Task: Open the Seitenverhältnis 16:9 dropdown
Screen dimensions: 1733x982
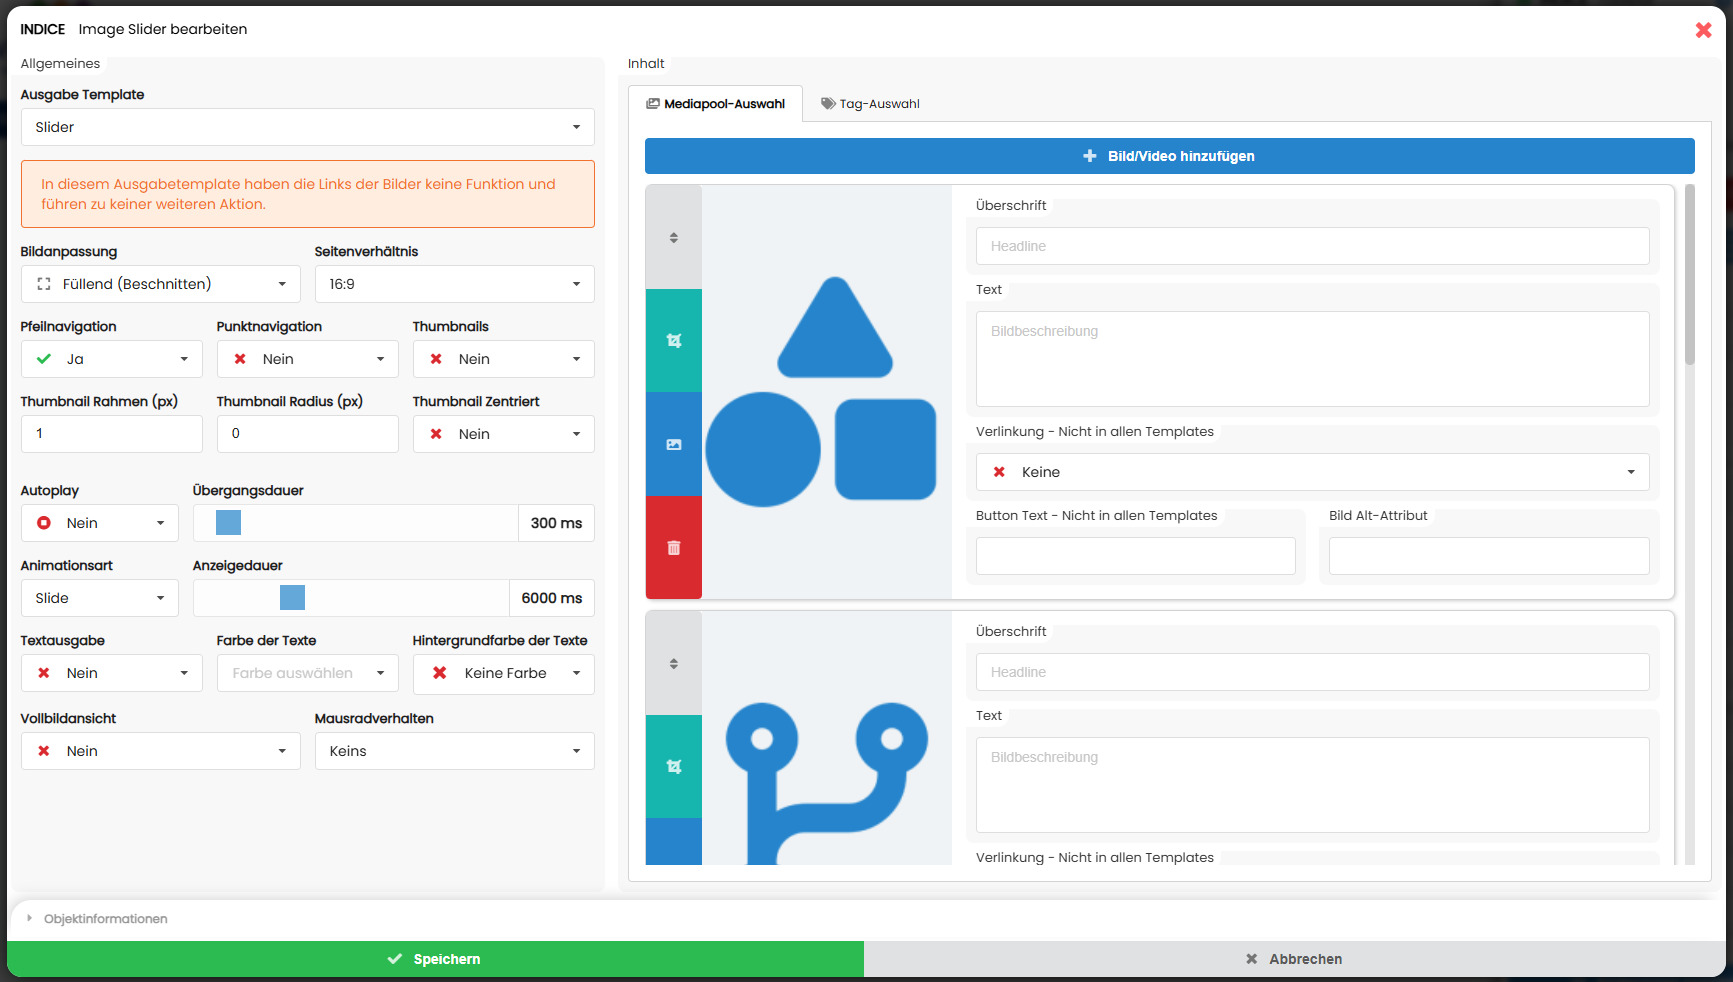Action: (454, 284)
